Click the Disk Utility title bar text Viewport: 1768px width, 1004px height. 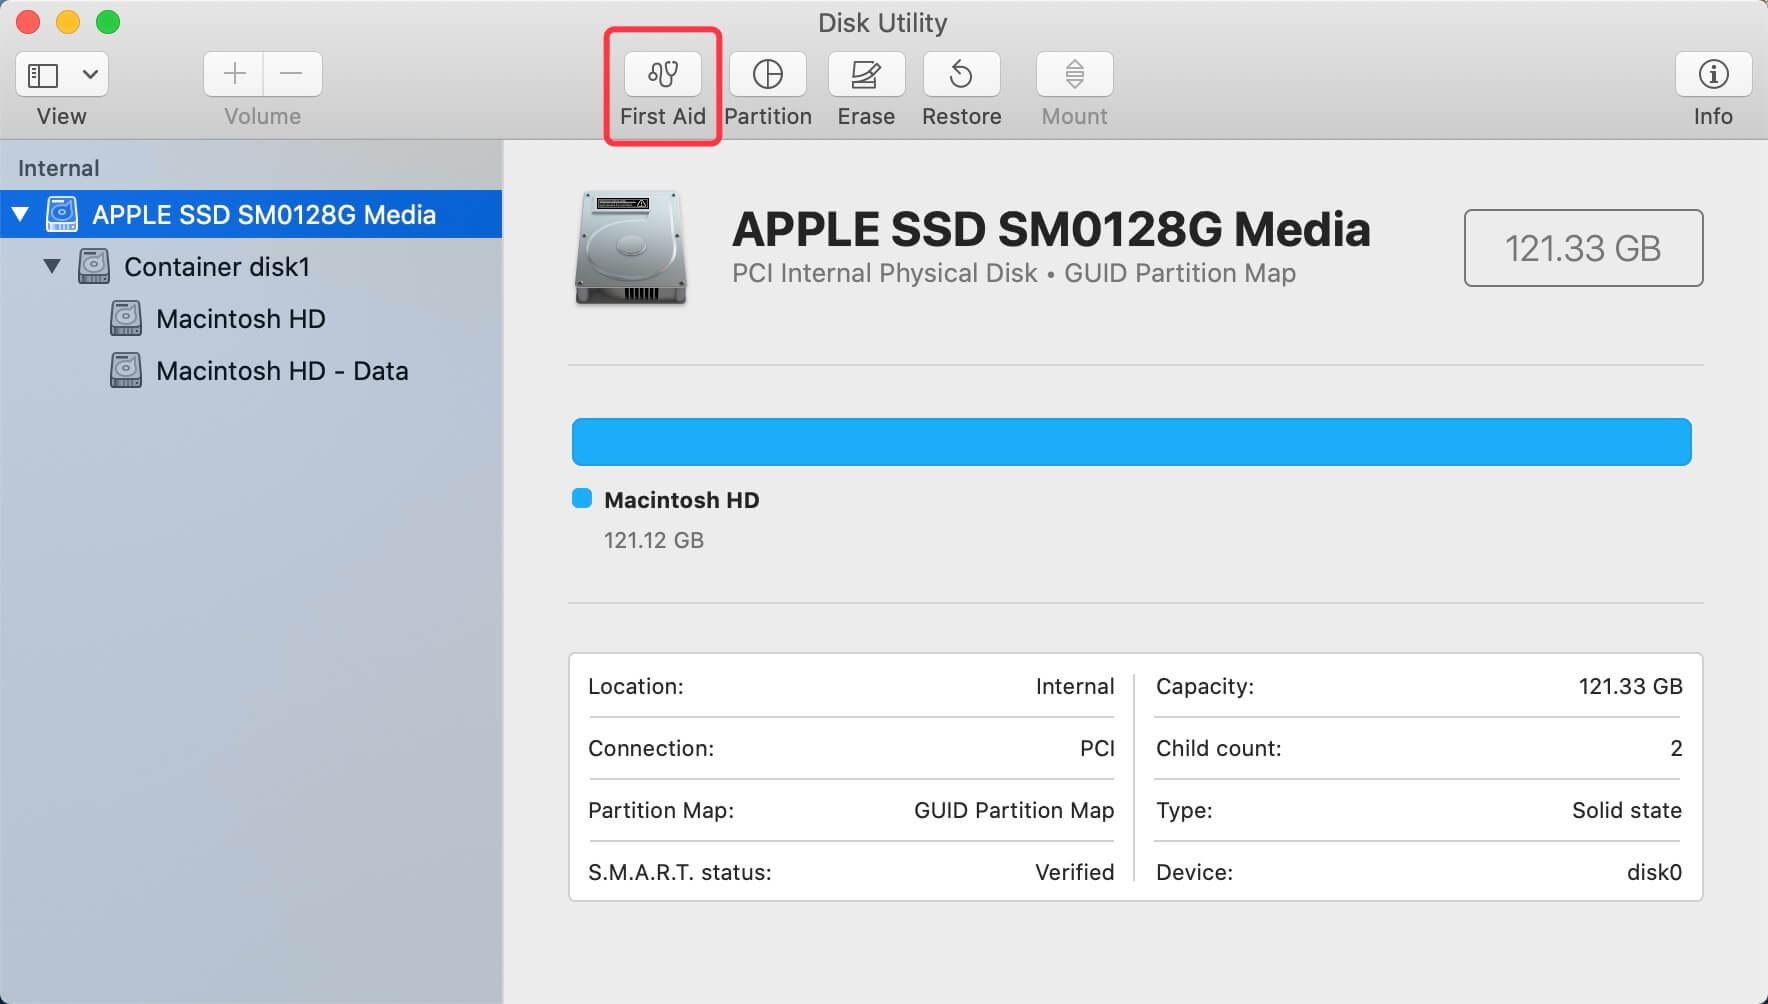881,22
